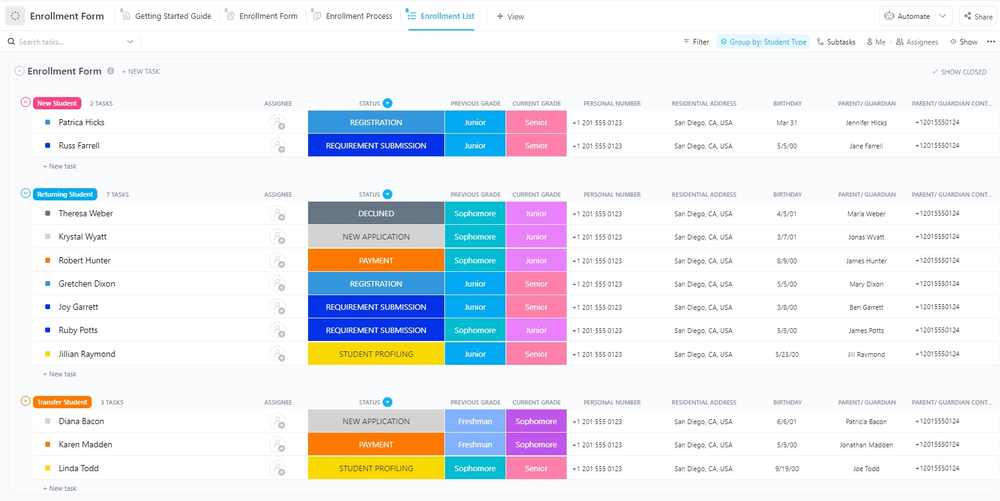Viewport: 1000px width, 501px height.
Task: Click the Me filter icon
Action: coord(868,42)
